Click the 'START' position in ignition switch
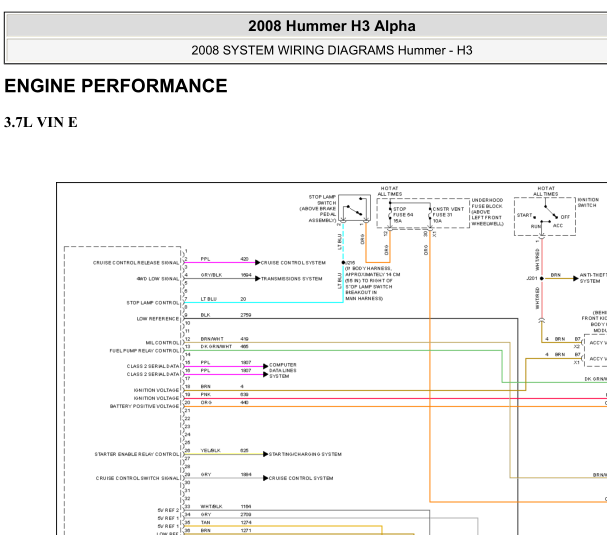Image resolution: width=607 pixels, height=535 pixels. pos(525,215)
